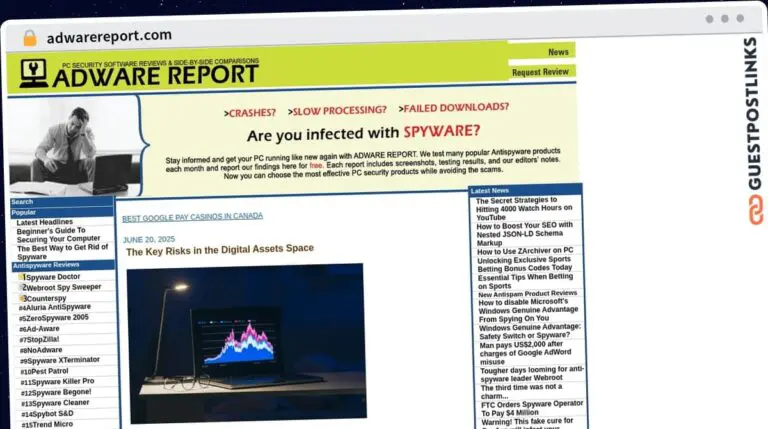Screen dimensions: 768x429
Task: Open Windows Genuine Advantage: Safety Switch or Spyware
Action: tap(530, 332)
